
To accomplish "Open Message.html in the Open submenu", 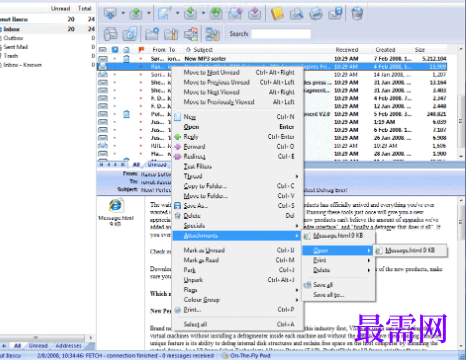I will coord(410,250).
